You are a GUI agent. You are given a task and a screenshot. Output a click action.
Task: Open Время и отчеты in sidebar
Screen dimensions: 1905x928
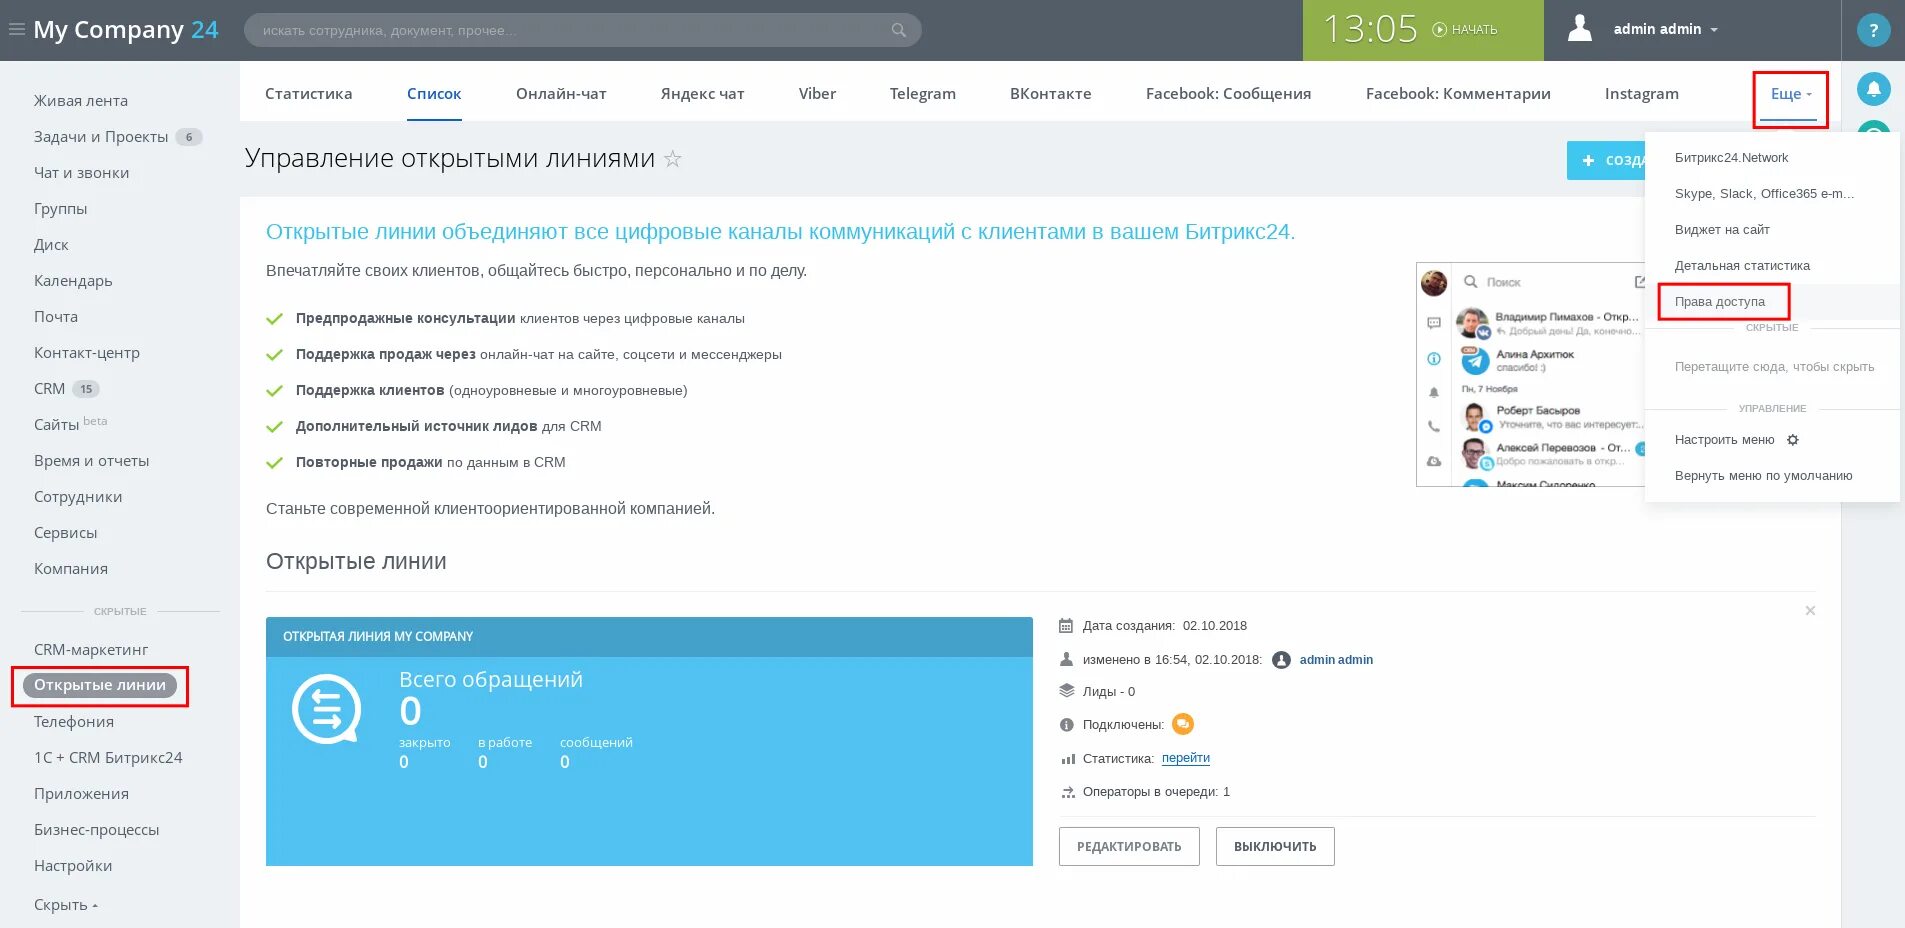[92, 461]
